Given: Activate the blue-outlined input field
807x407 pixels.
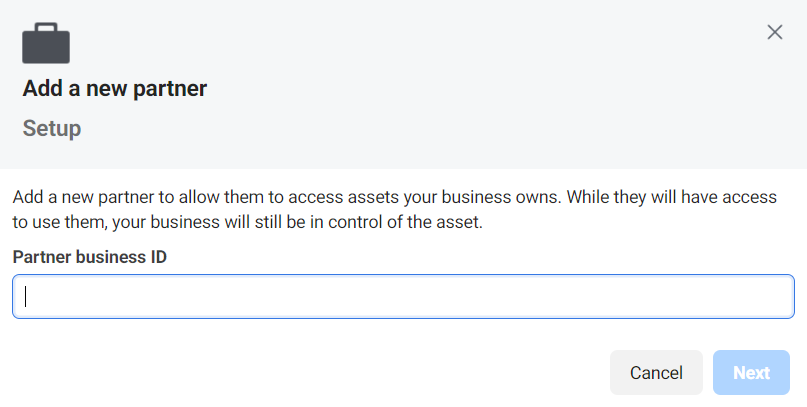Looking at the screenshot, I should pyautogui.click(x=404, y=296).
